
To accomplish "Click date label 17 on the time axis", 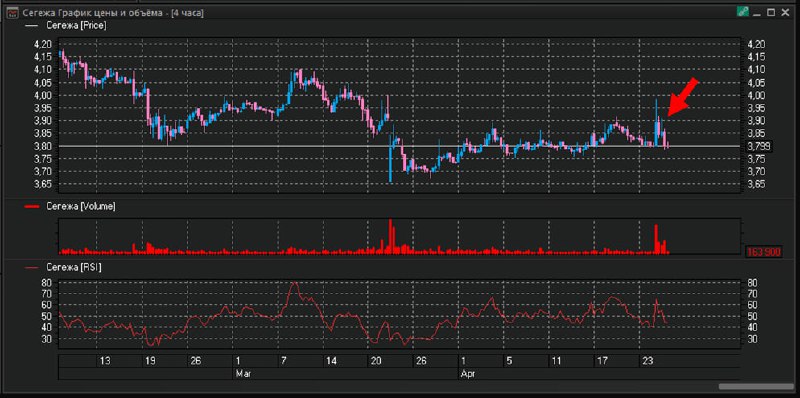I will coord(602,361).
